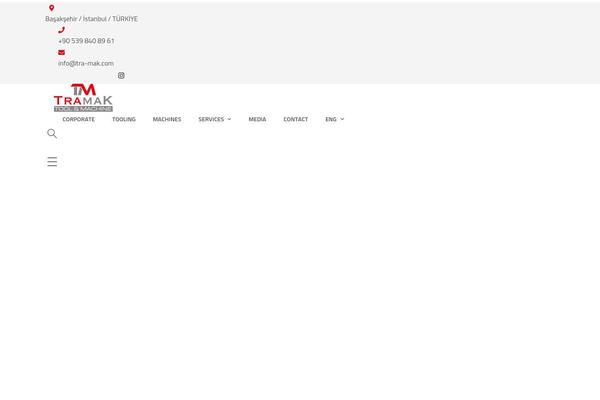Viewport: 600px width, 400px height.
Task: Open the Media menu item
Action: 258,119
